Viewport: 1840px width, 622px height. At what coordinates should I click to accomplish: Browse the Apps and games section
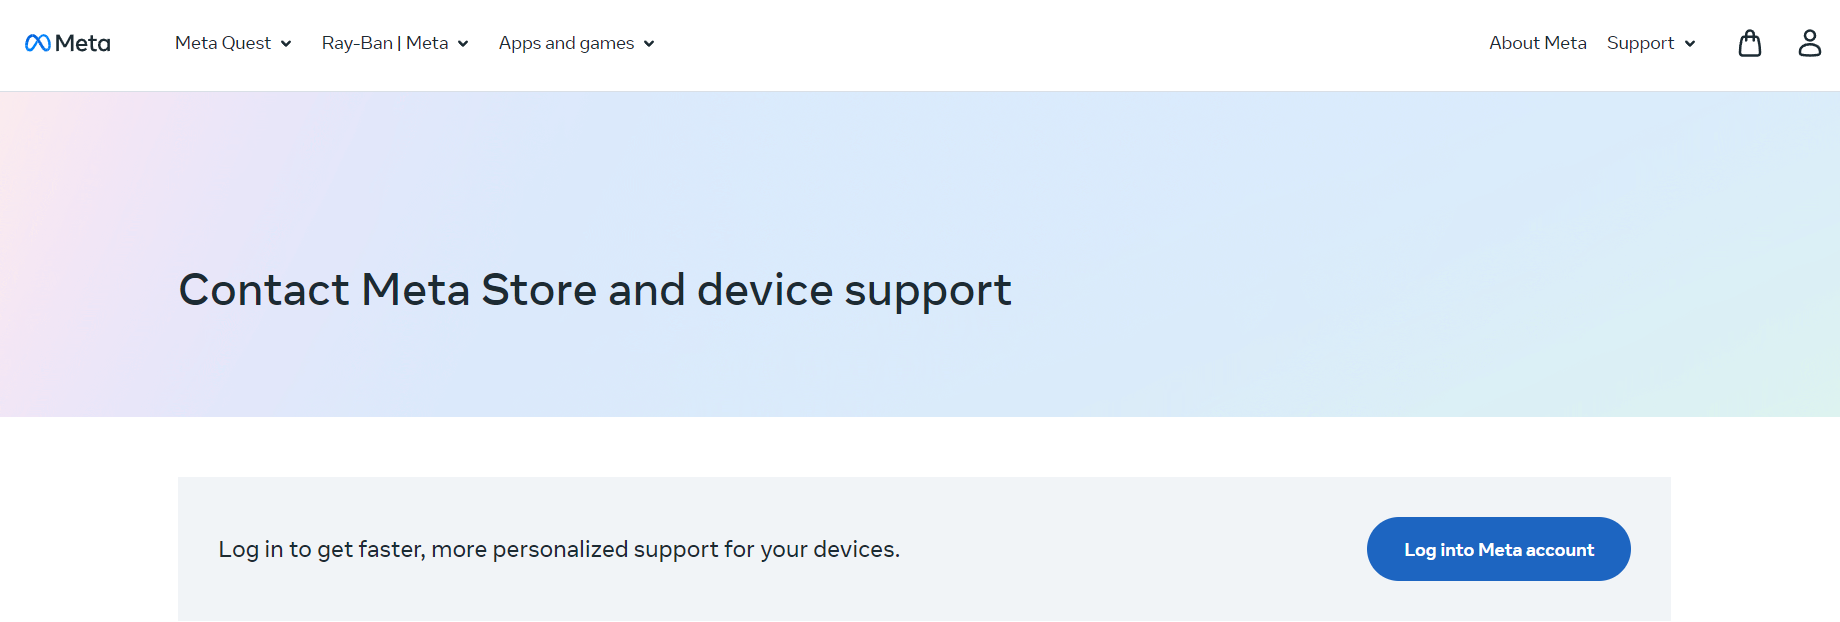566,43
